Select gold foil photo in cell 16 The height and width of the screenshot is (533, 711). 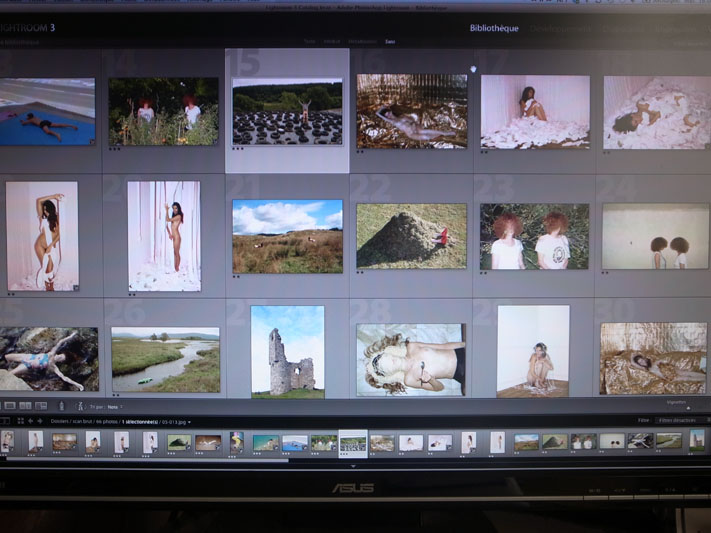412,112
